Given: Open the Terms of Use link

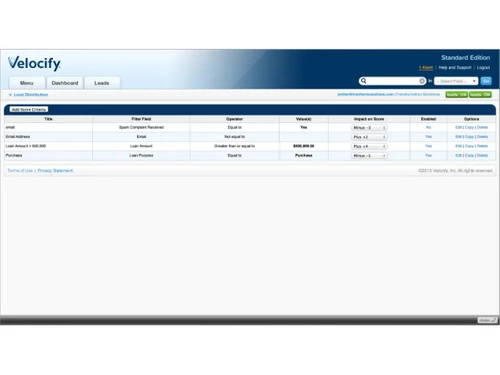Looking at the screenshot, I should (20, 171).
